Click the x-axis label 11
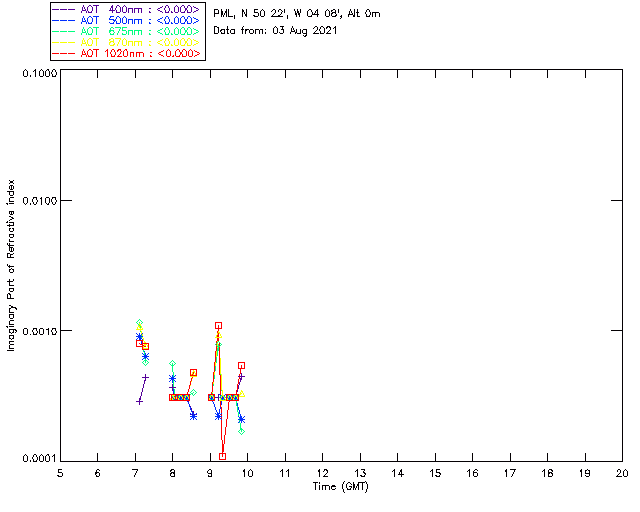Viewport: 640px width, 512px height. point(285,473)
